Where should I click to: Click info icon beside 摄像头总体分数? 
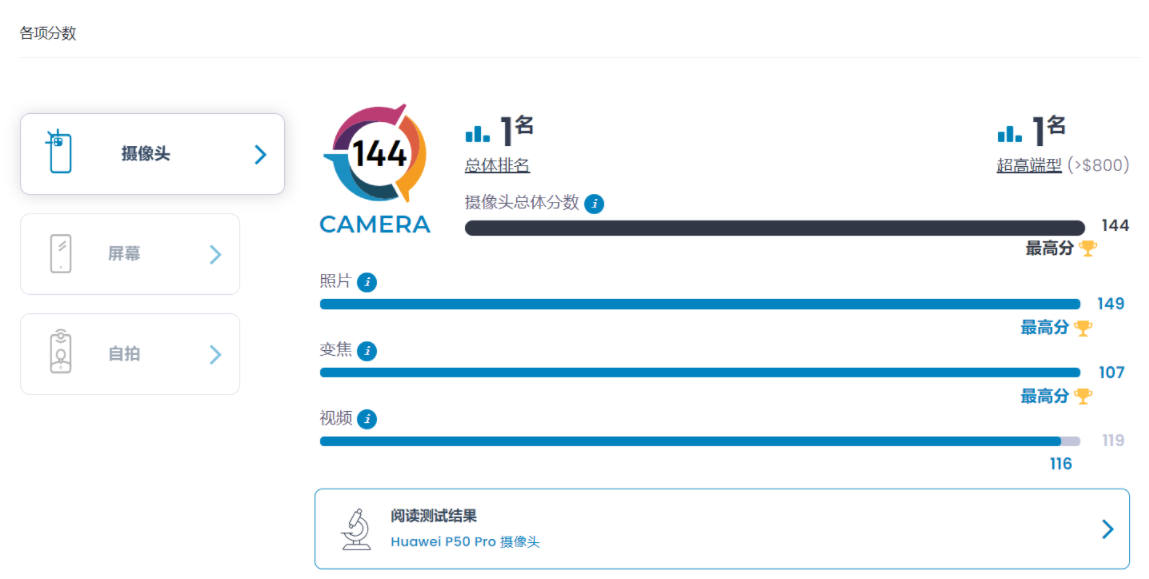point(594,204)
